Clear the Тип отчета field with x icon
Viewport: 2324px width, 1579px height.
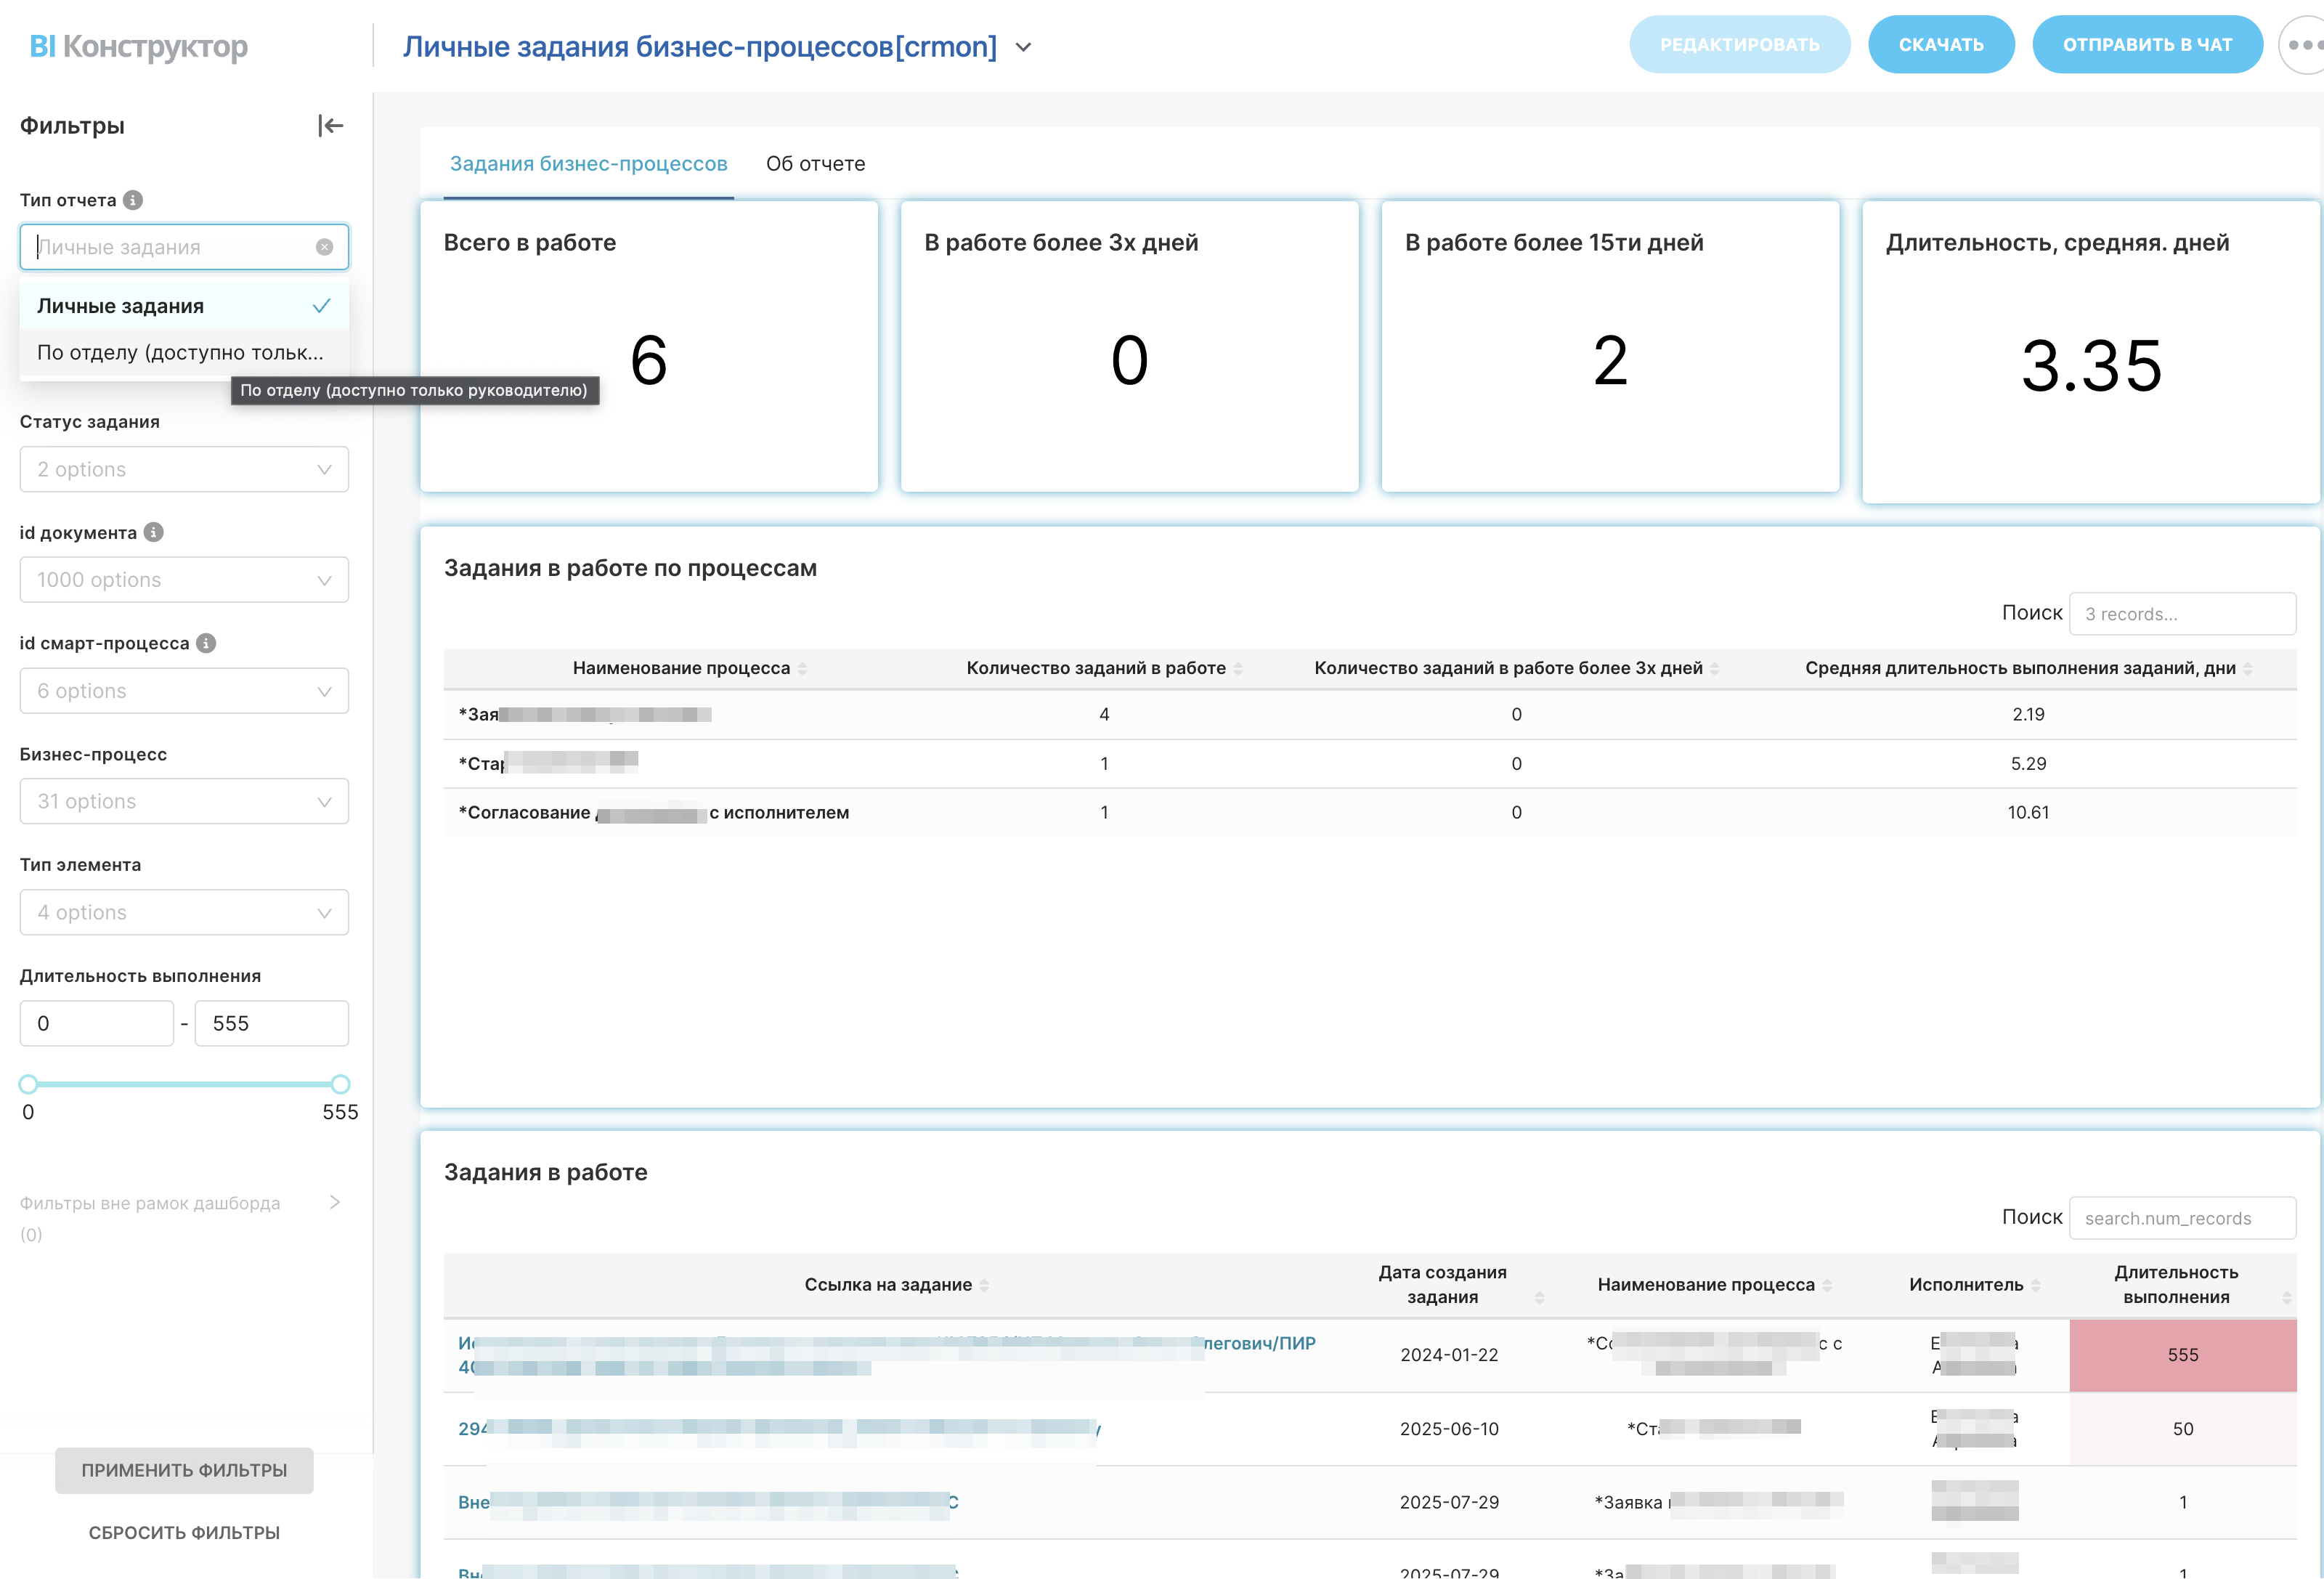(x=324, y=247)
